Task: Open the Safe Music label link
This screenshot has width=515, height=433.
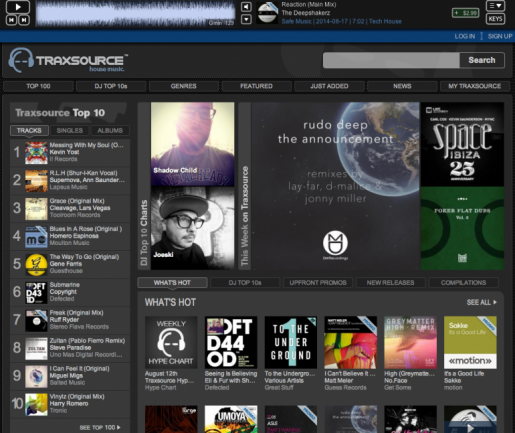Action: point(296,21)
